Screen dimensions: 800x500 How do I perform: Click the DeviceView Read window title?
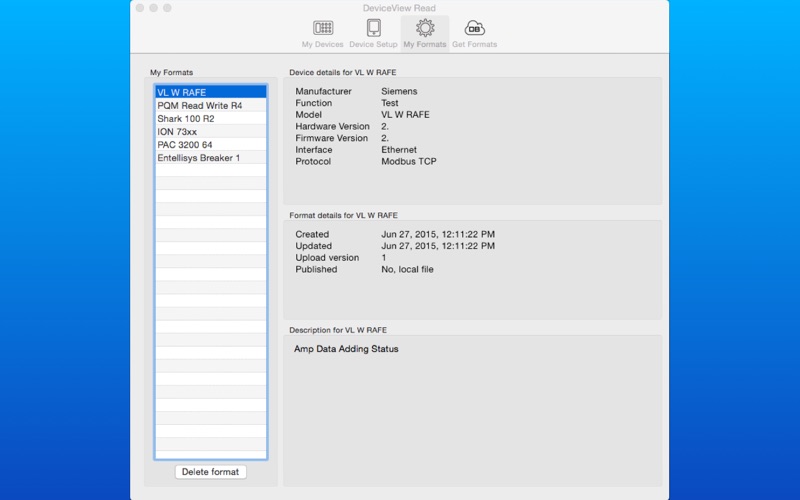click(x=399, y=8)
